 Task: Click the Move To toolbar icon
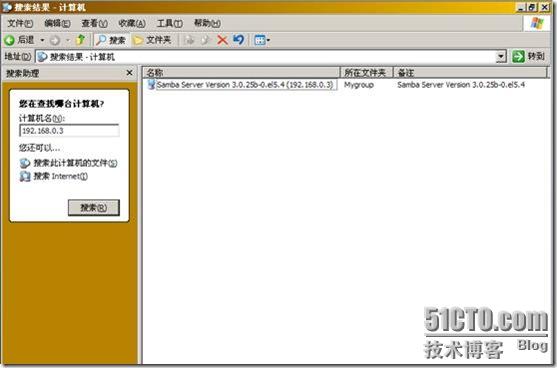point(189,40)
